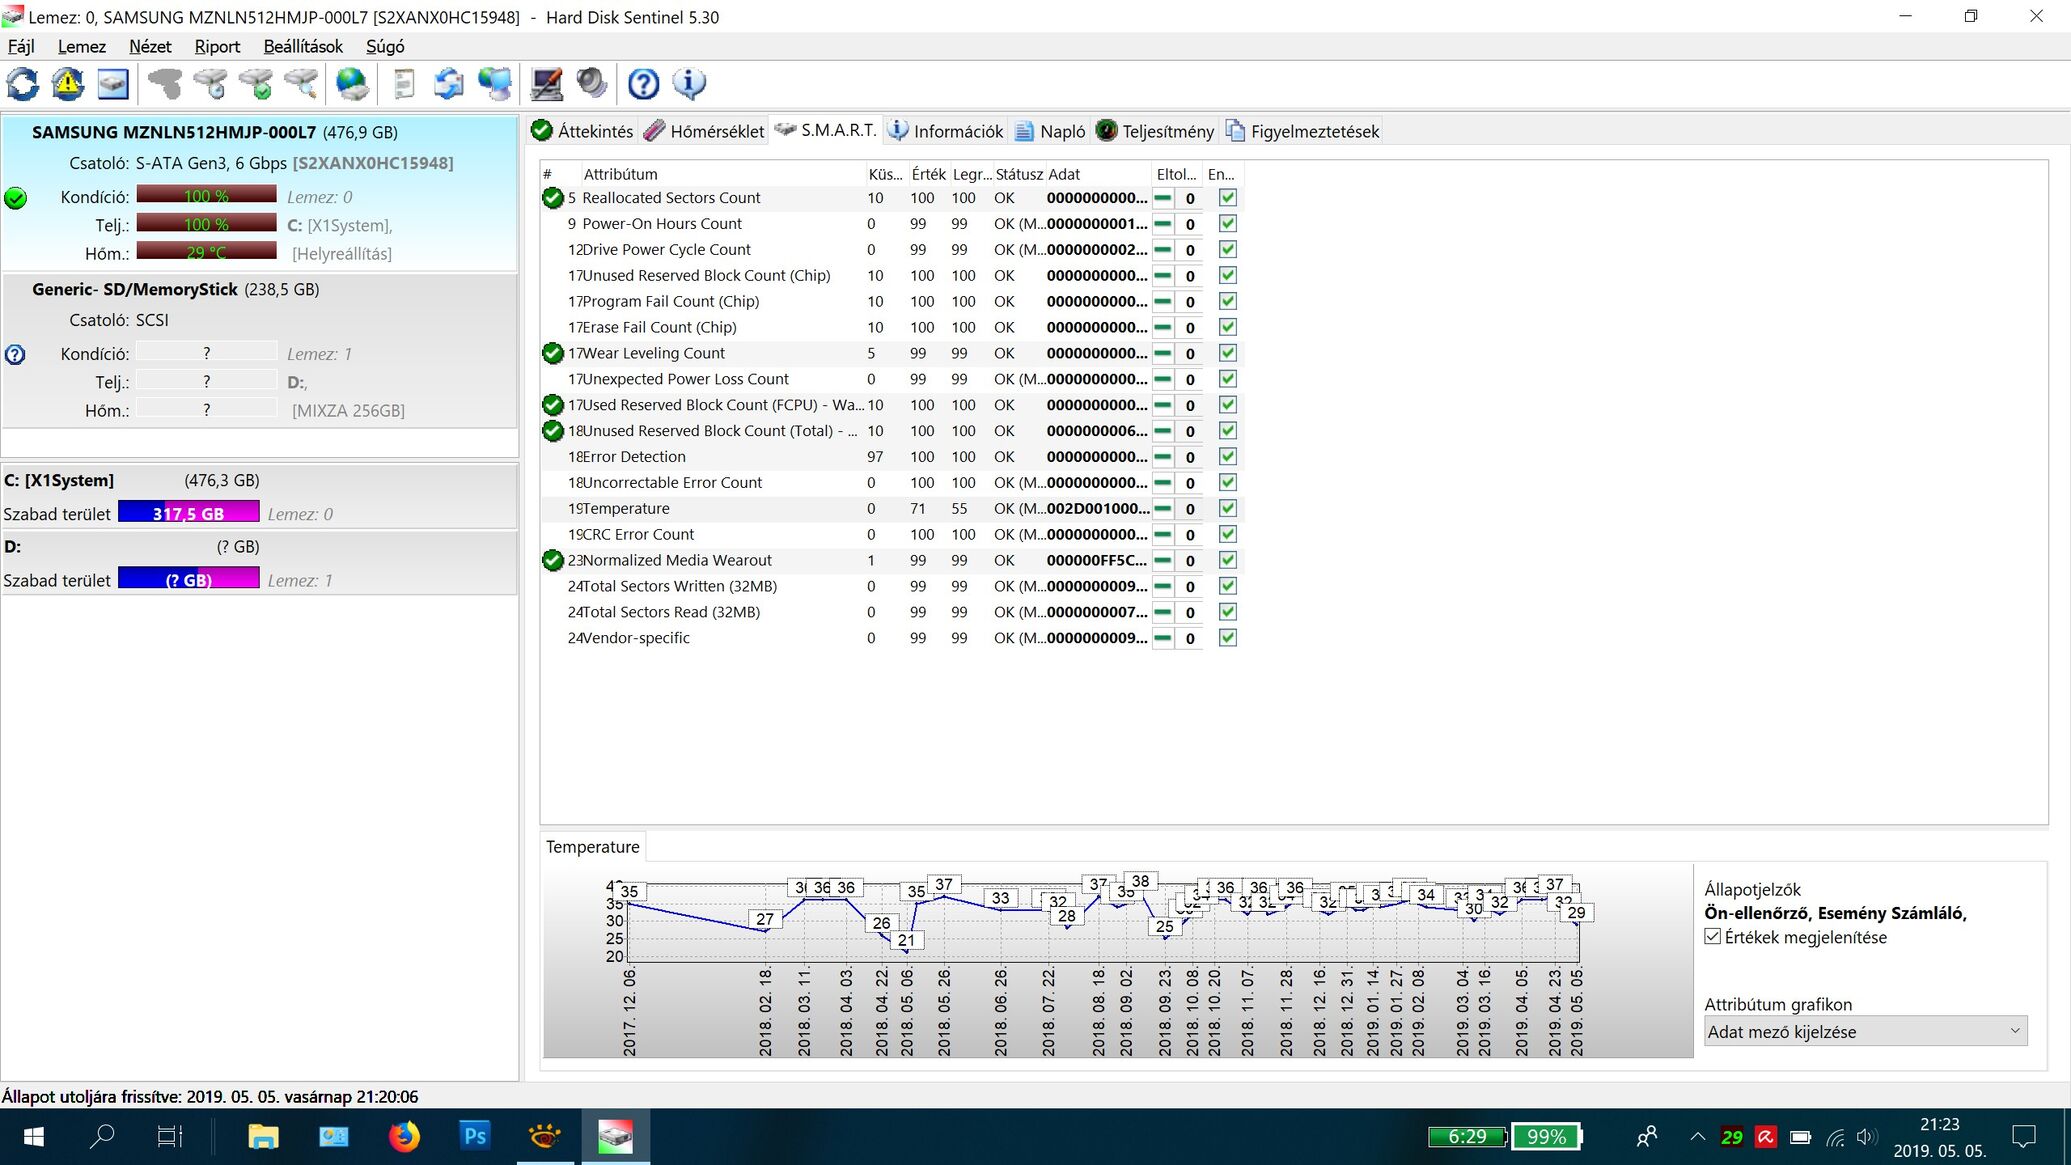Click the envelope with arrows toolbar icon
This screenshot has height=1165, width=2071.
point(449,84)
